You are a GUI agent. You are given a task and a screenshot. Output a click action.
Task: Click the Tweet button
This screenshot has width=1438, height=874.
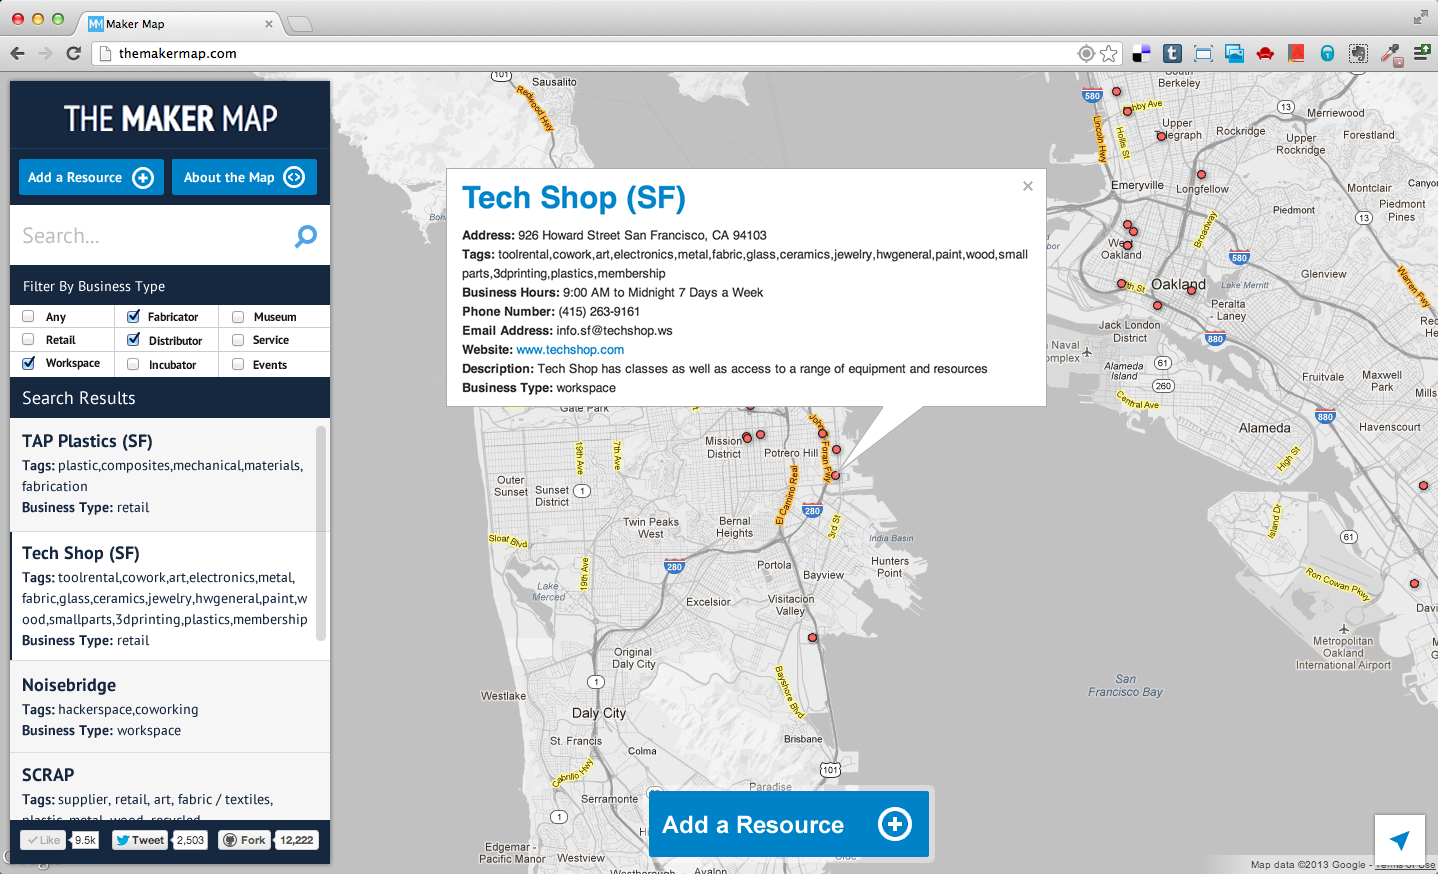(x=139, y=840)
